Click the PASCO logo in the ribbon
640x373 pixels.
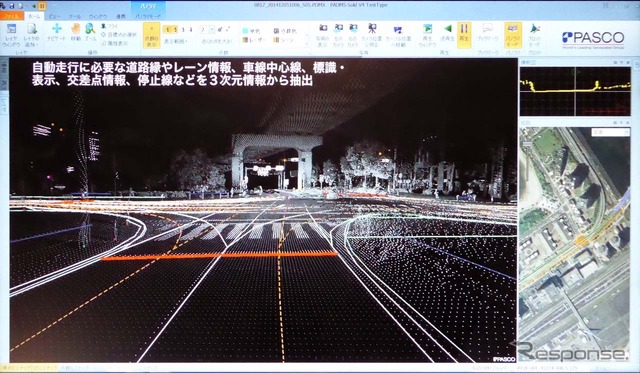click(x=593, y=39)
